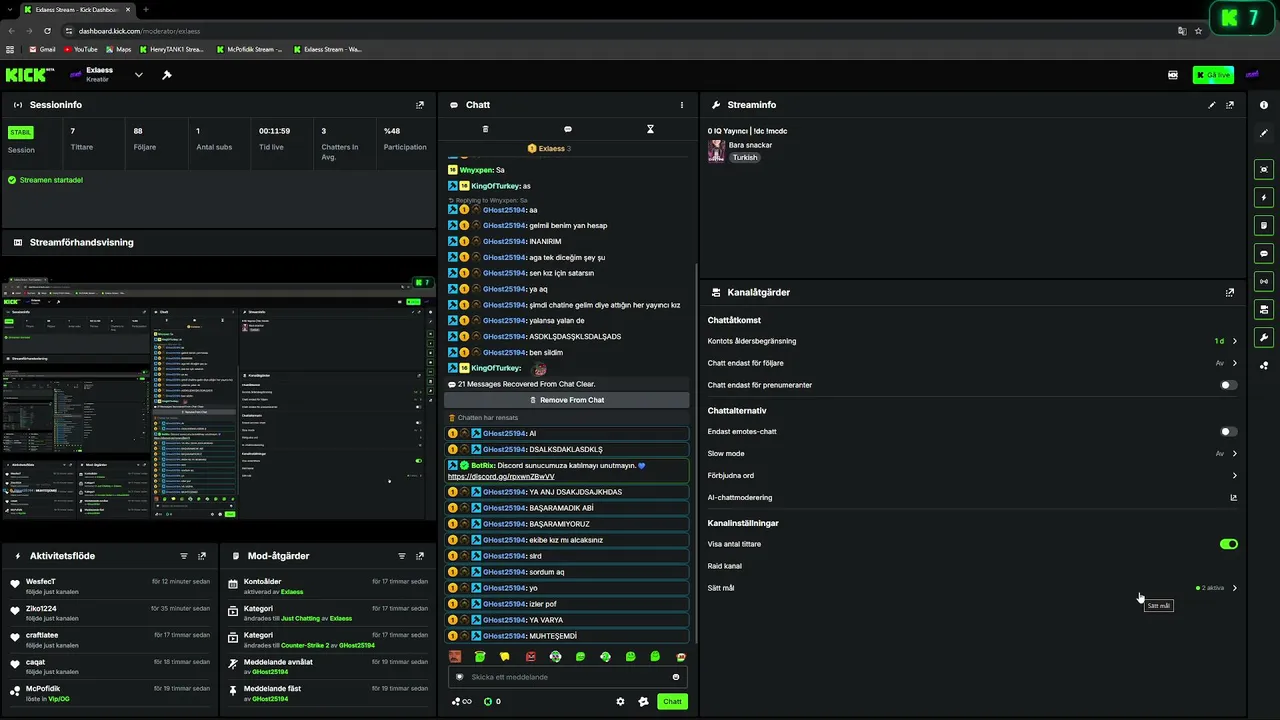This screenshot has width=1280, height=720.
Task: Click Raid kanal option
Action: click(x=725, y=566)
